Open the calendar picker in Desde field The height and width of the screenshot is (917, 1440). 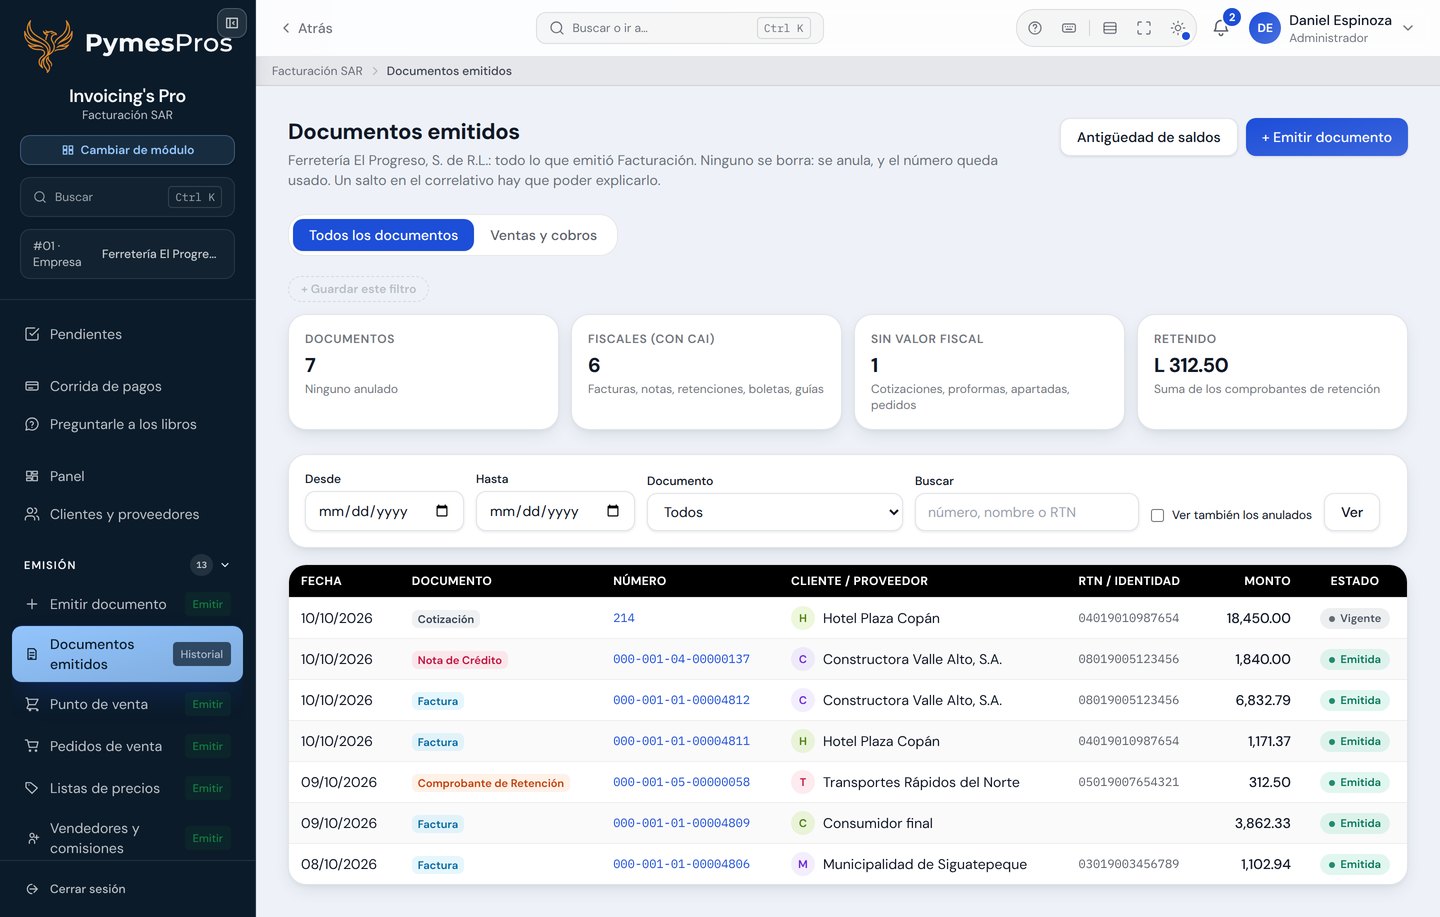(x=442, y=511)
